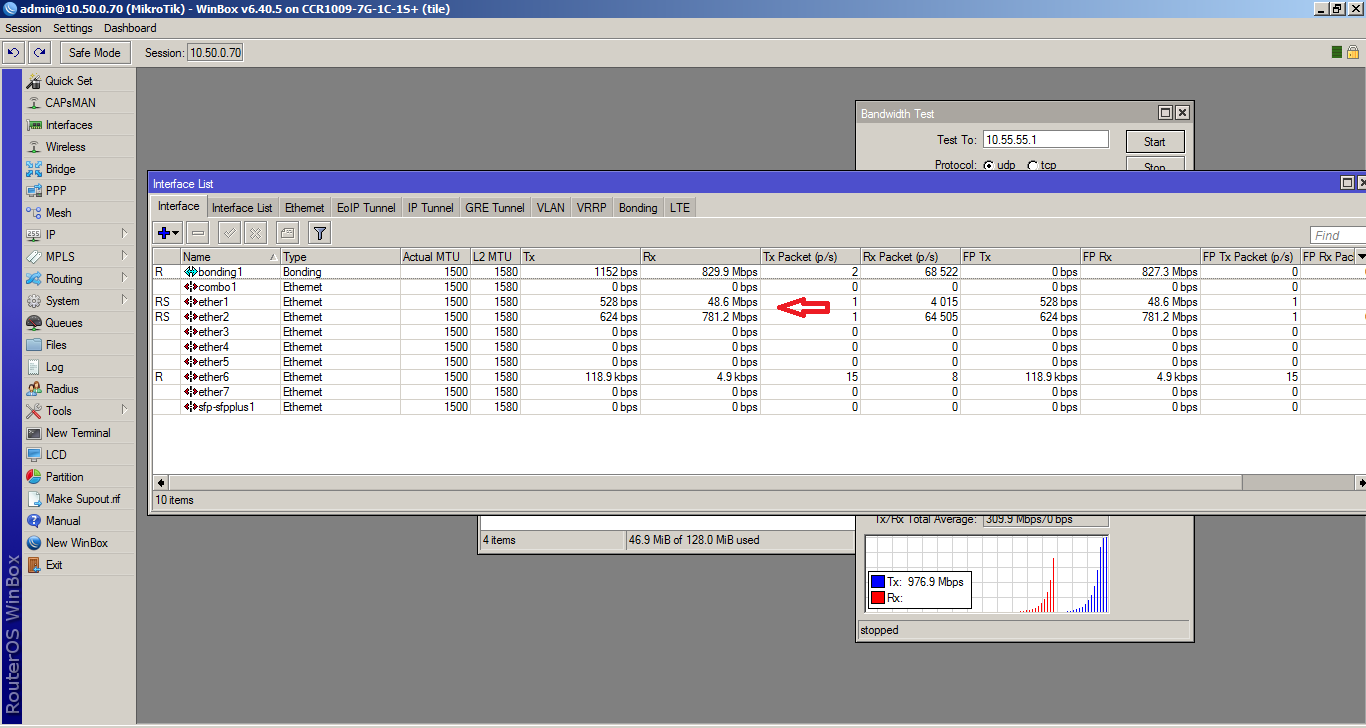Open the blue plus add-interface dropdown
Image resolution: width=1366 pixels, height=728 pixels.
(168, 233)
